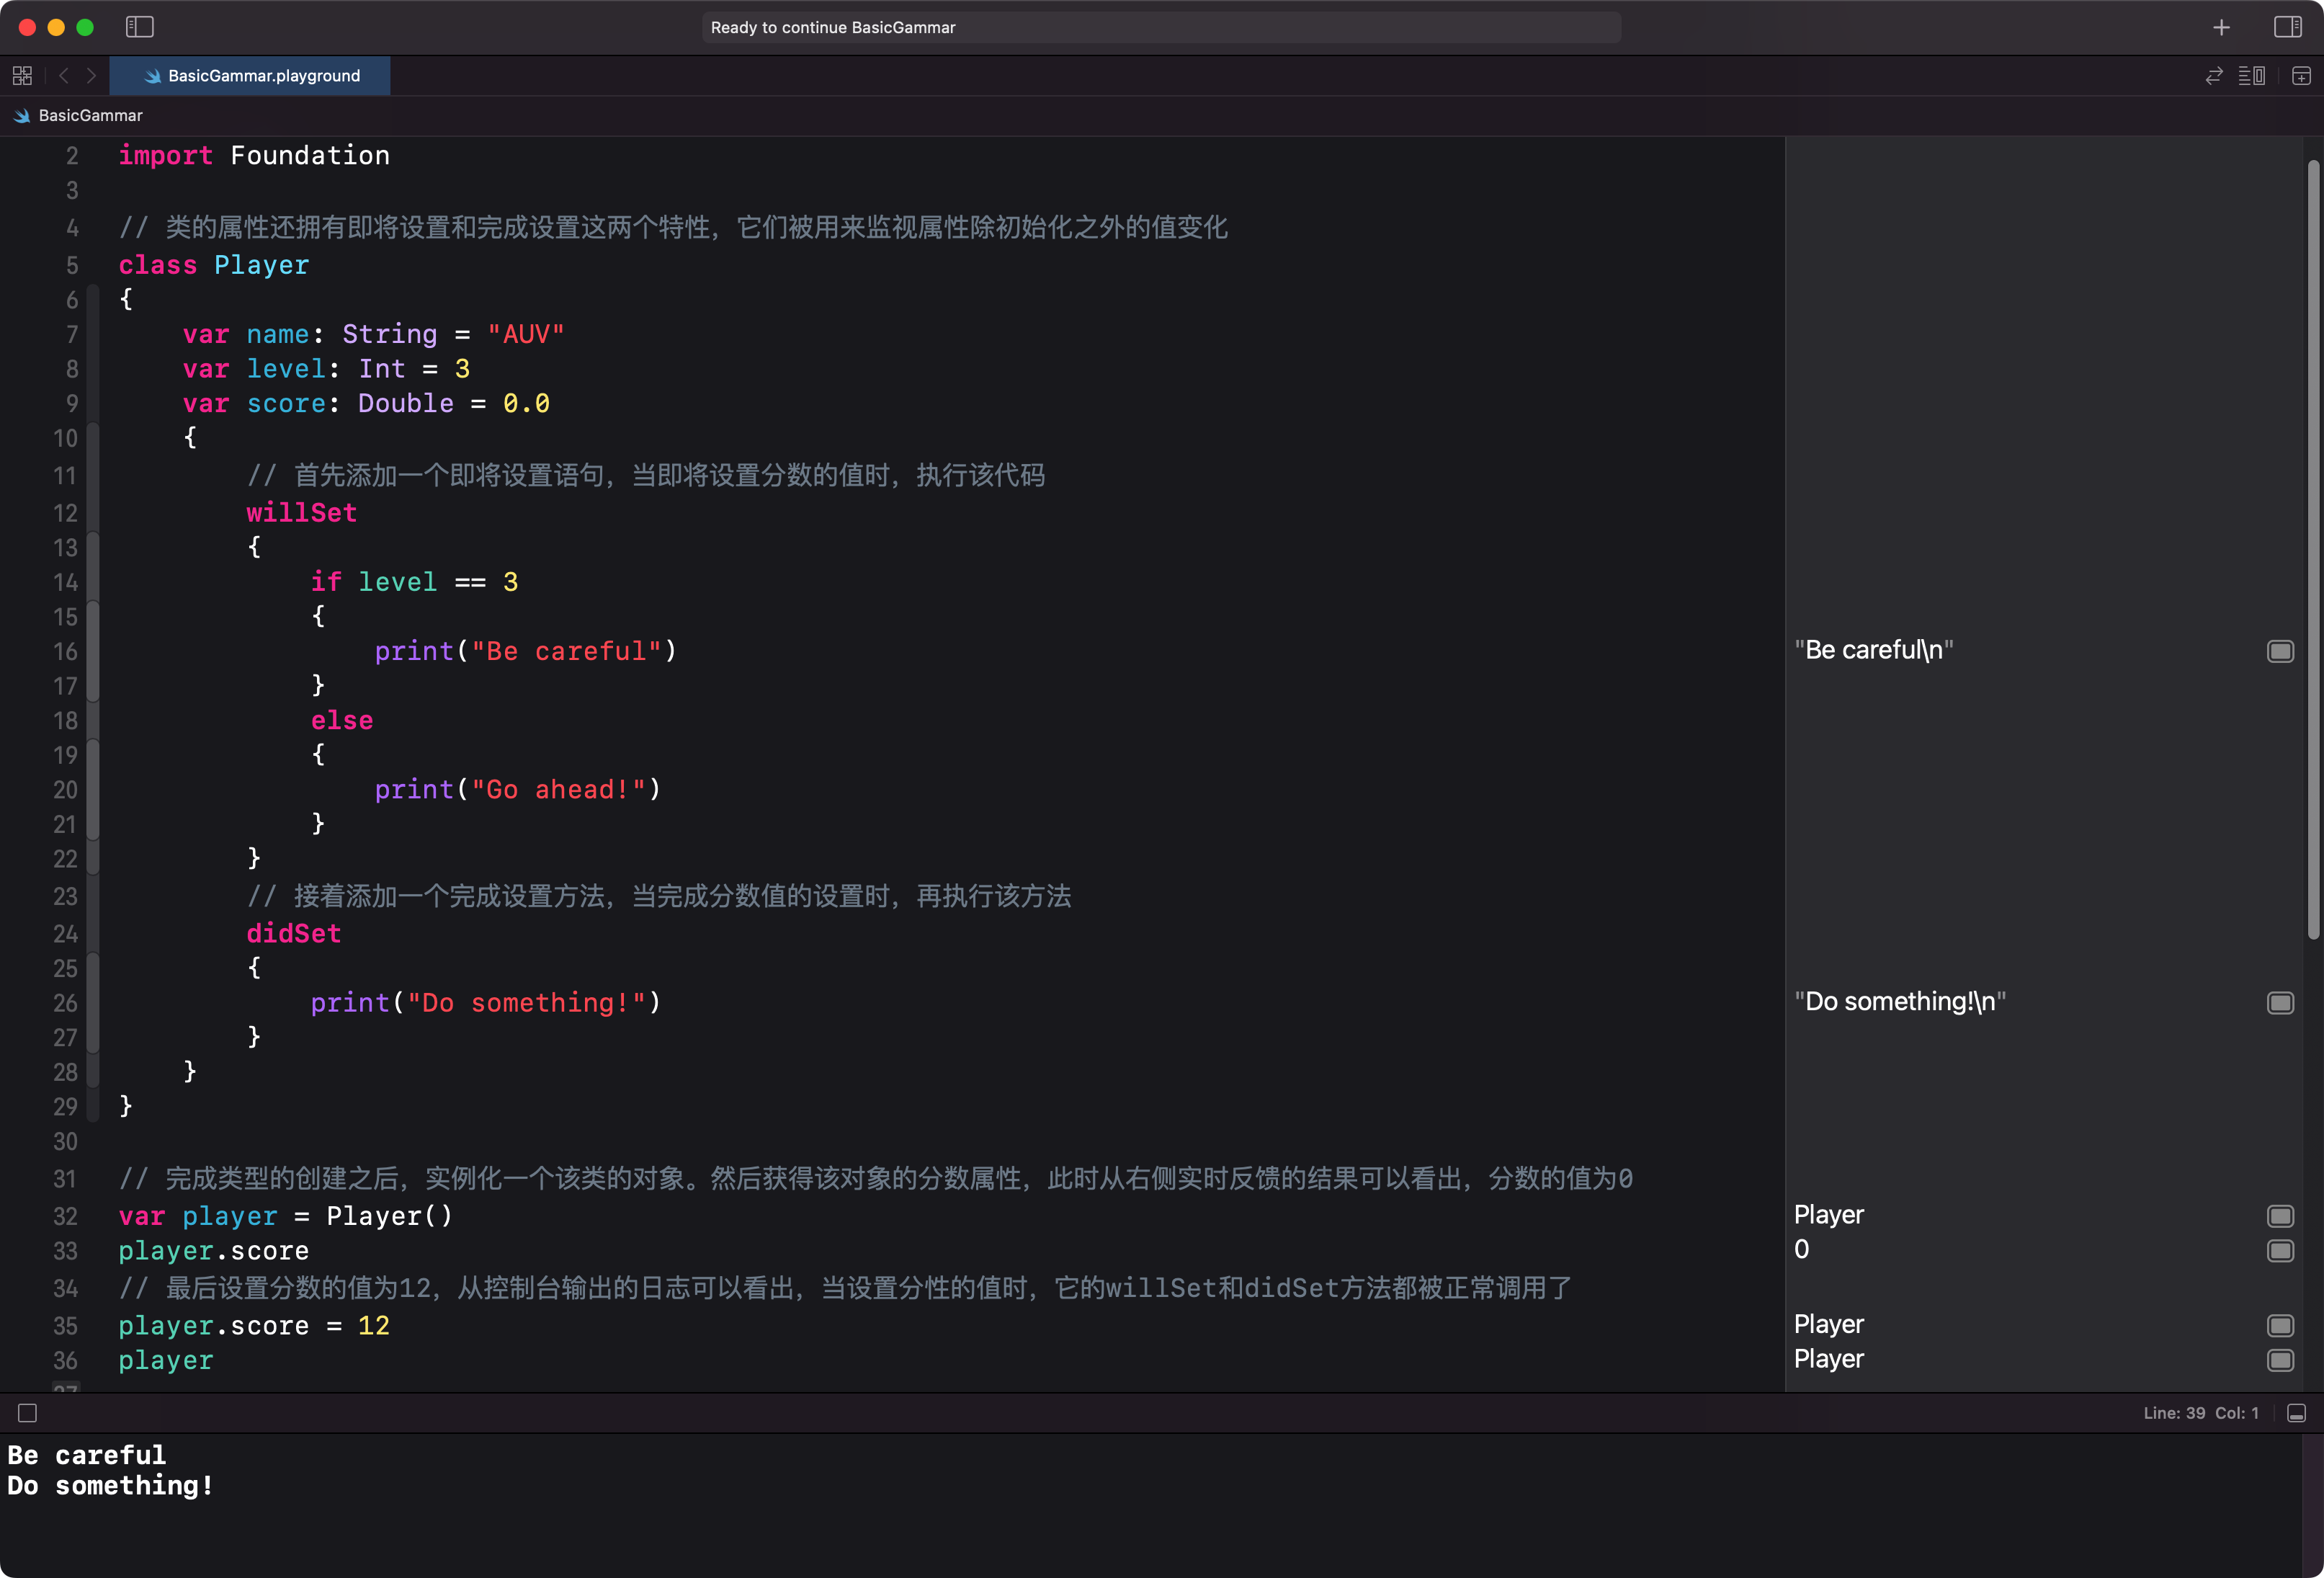
Task: Click the run/stop square in debug bar
Action: [28, 1413]
